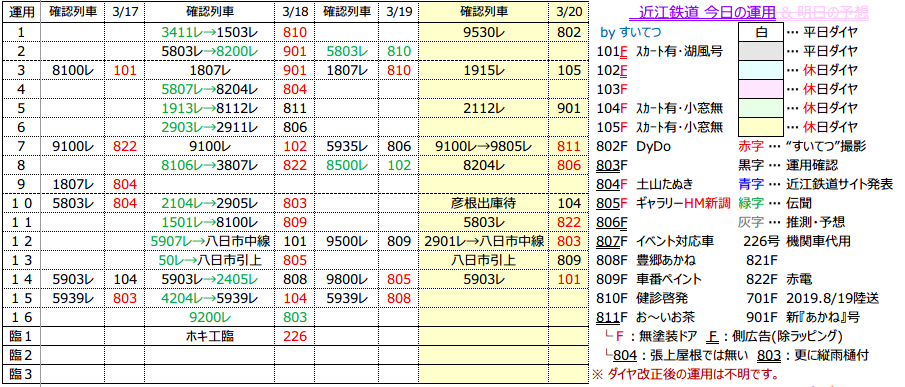Select cell 彦根出庫待
The image size is (905, 387).
[x=484, y=204]
